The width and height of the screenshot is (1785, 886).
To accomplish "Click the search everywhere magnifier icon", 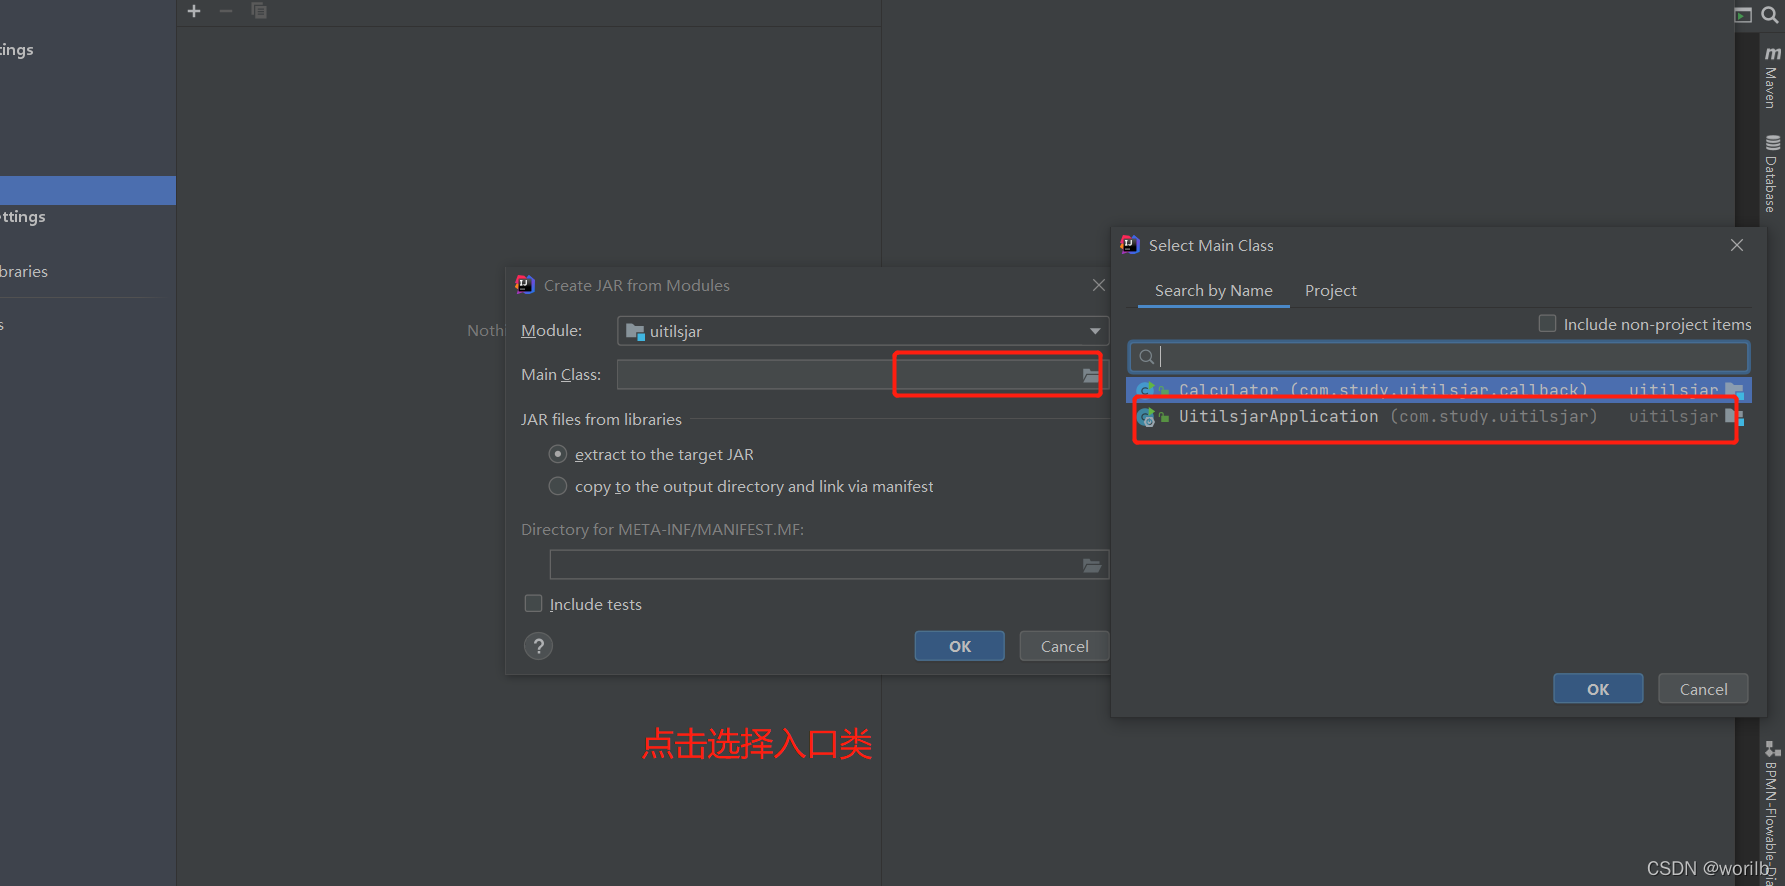I will pyautogui.click(x=1769, y=14).
